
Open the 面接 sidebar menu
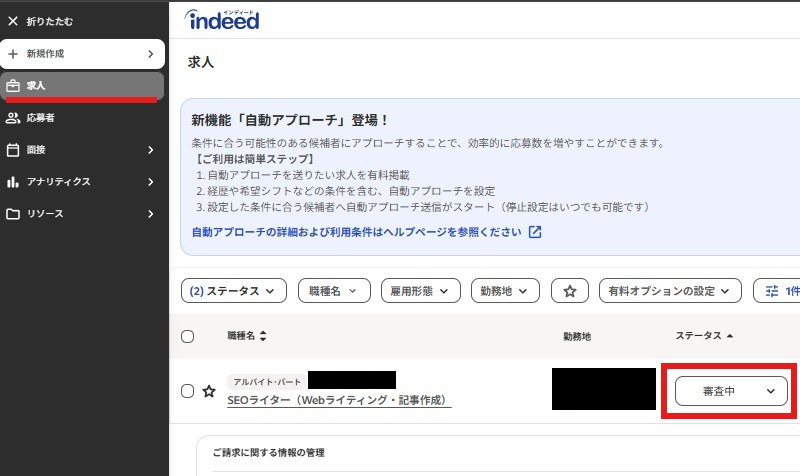point(80,150)
